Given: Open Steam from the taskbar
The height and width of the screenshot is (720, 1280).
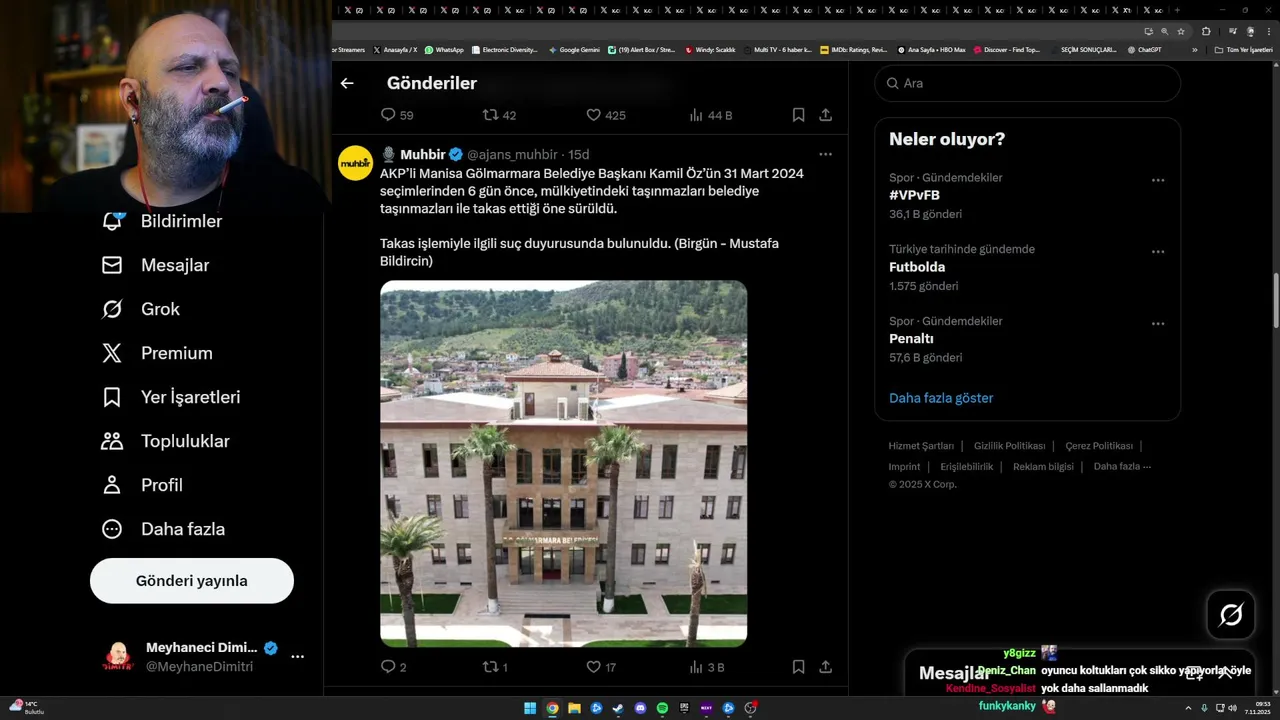Looking at the screenshot, I should coord(618,708).
